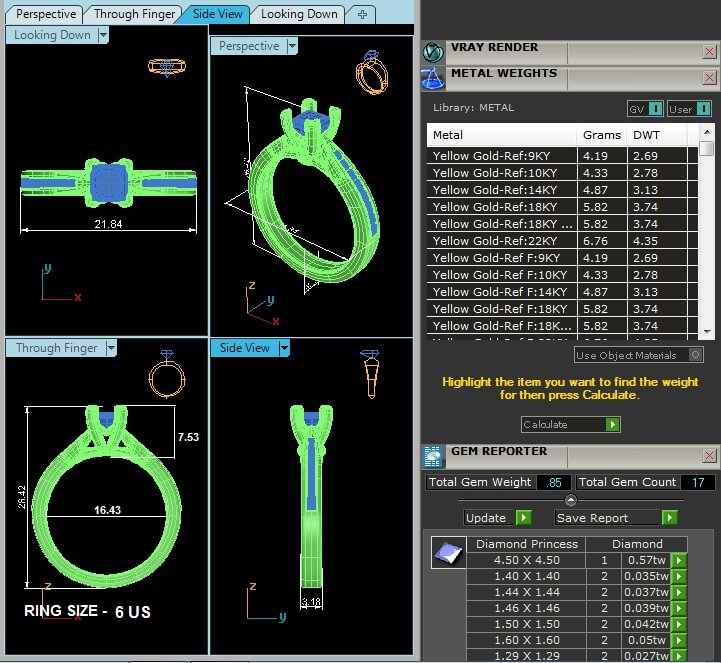
Task: Open the Through Finger viewport dropdown arrow
Action: (x=111, y=348)
